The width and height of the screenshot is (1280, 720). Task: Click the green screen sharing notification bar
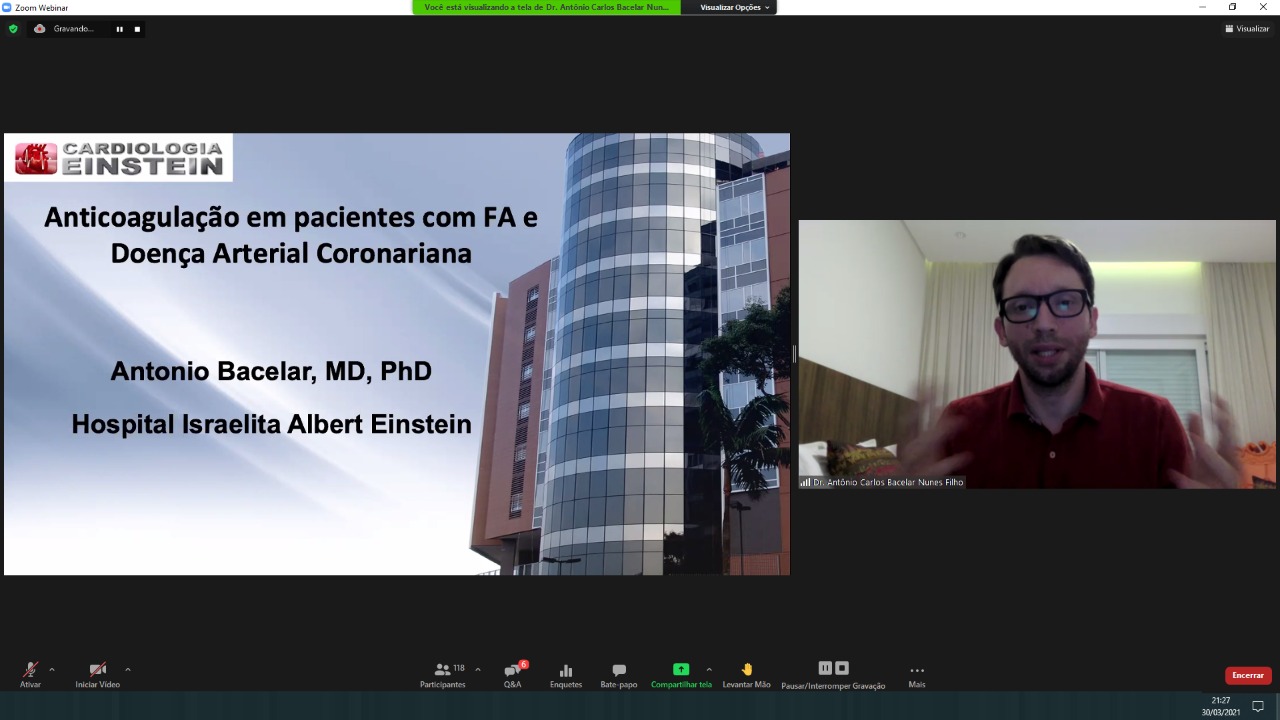coord(546,7)
